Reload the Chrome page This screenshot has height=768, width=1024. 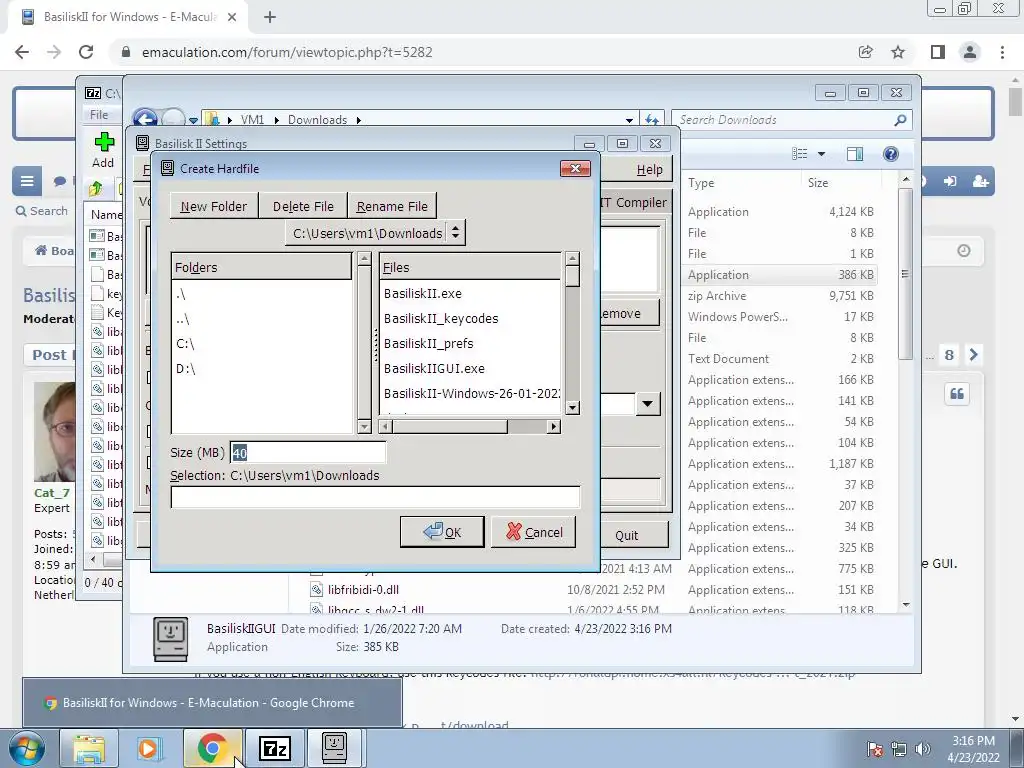(x=86, y=52)
